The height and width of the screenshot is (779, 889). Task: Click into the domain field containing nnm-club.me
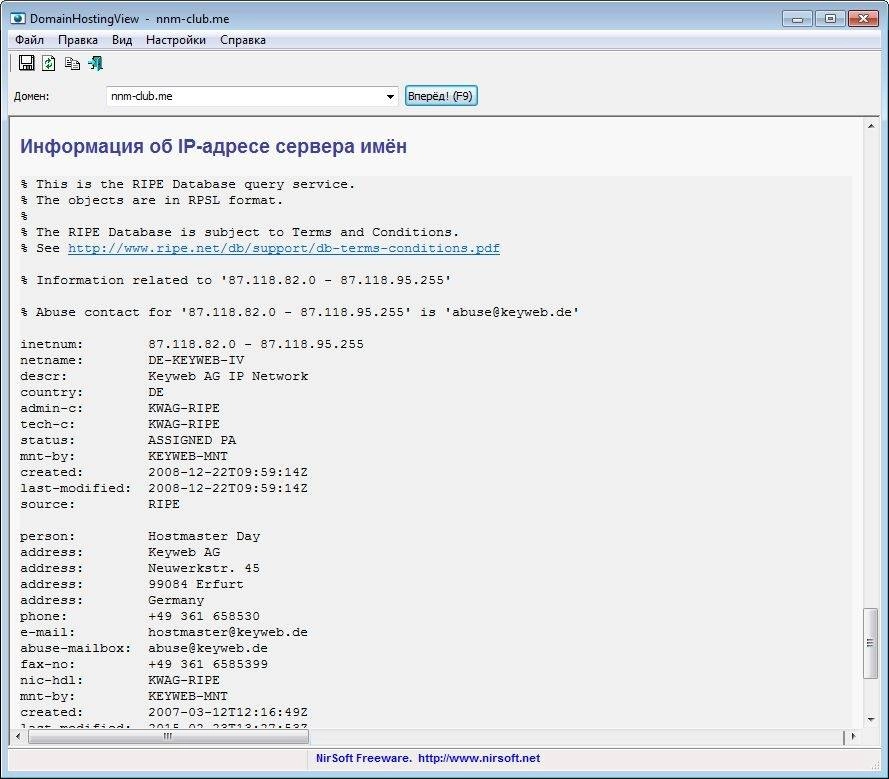(245, 96)
